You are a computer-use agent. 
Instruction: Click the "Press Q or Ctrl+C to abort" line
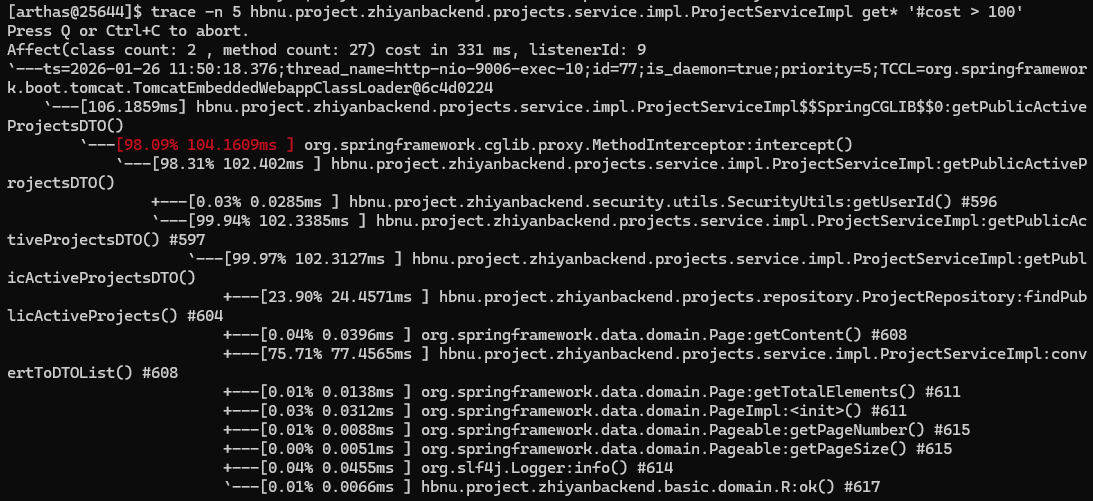[123, 29]
